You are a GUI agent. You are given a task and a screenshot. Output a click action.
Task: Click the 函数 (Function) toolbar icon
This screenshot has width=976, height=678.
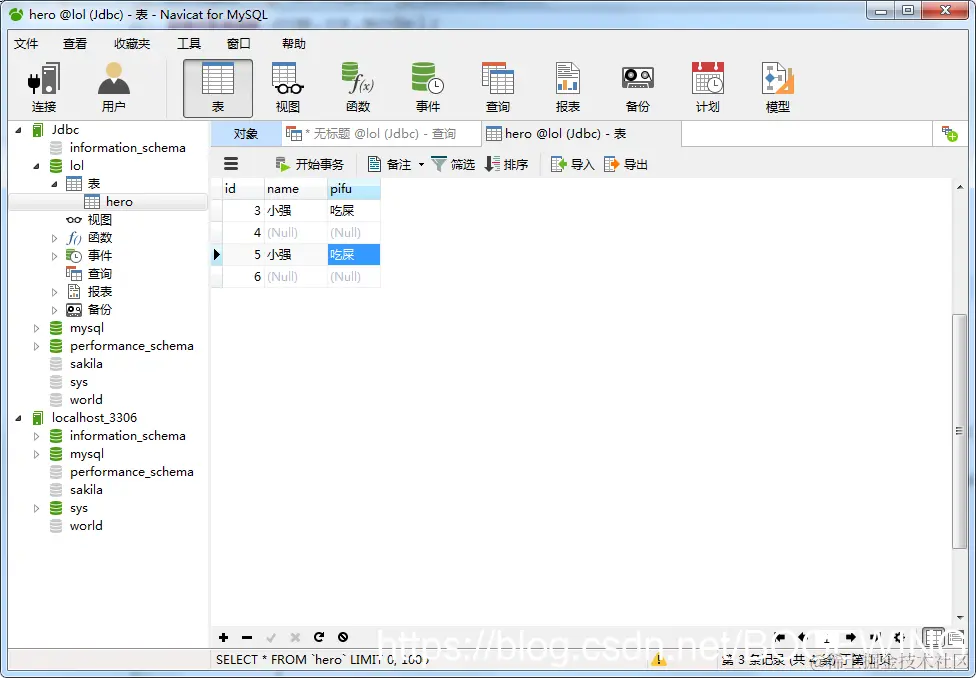(x=358, y=88)
